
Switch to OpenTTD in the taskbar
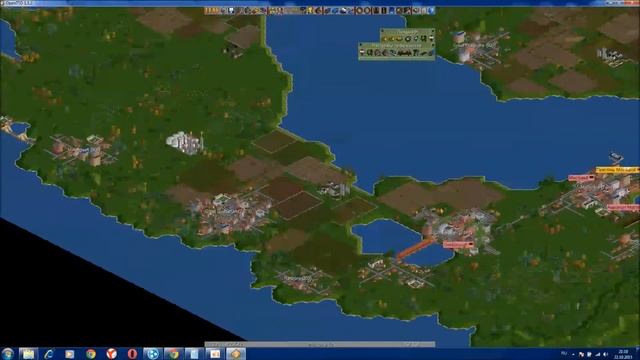point(236,354)
